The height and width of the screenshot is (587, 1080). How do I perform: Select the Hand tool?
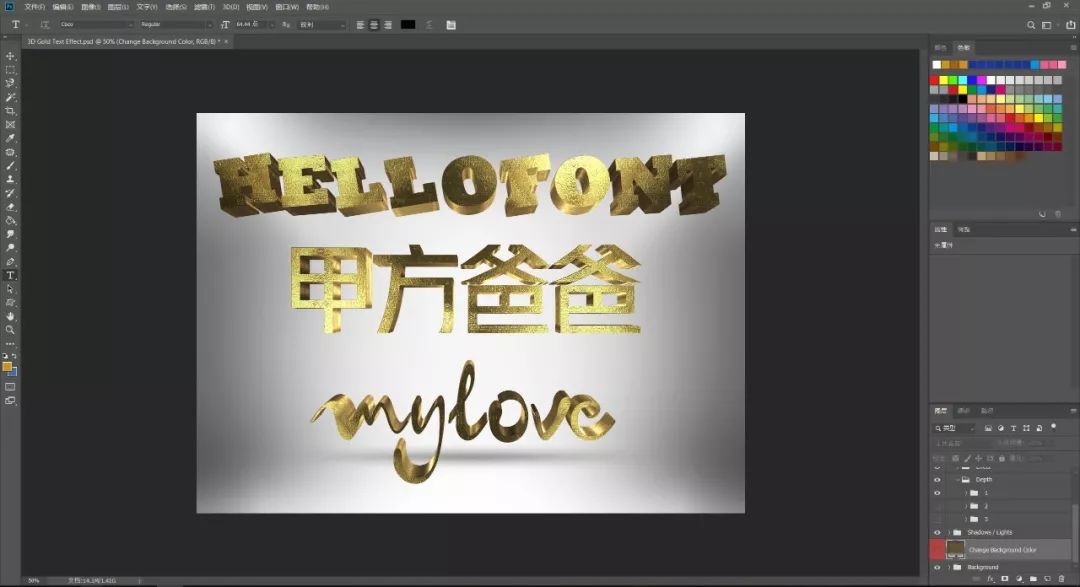(11, 316)
